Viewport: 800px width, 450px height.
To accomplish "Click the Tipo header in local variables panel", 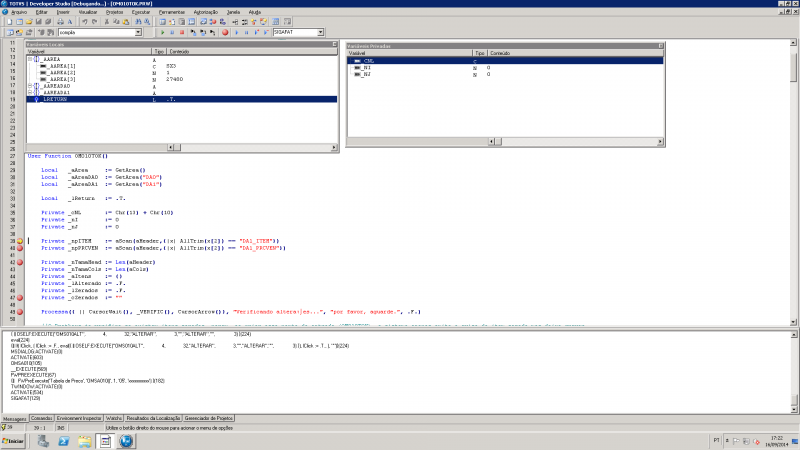I will point(159,52).
